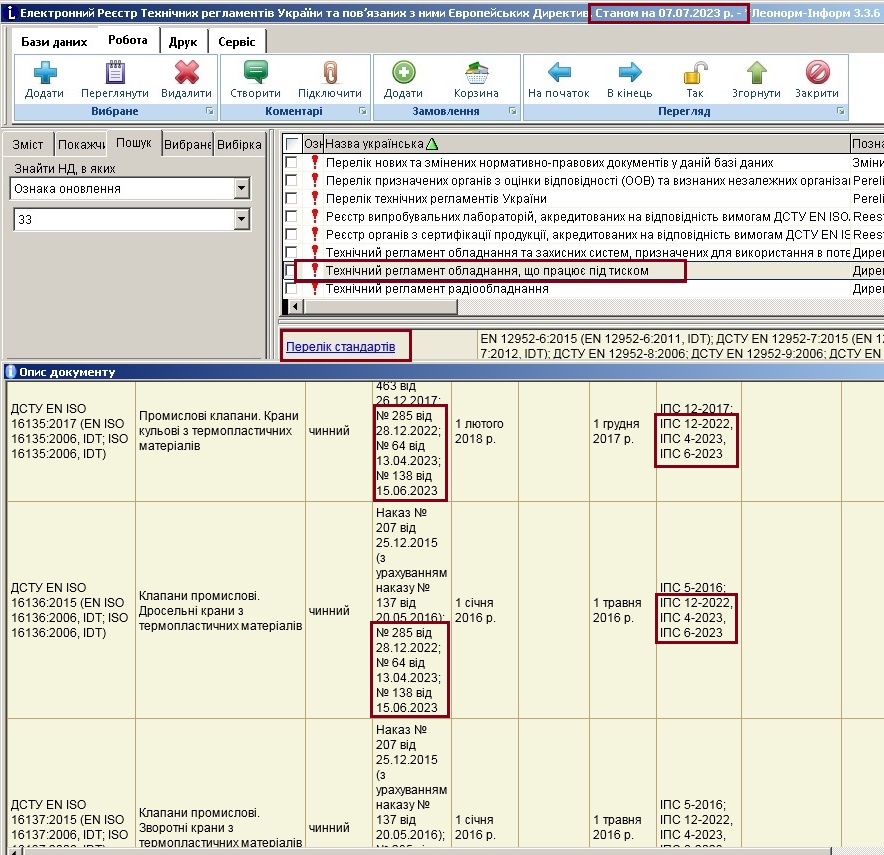The width and height of the screenshot is (884, 855).
Task: Open the Друк ribbon tab
Action: coord(183,42)
